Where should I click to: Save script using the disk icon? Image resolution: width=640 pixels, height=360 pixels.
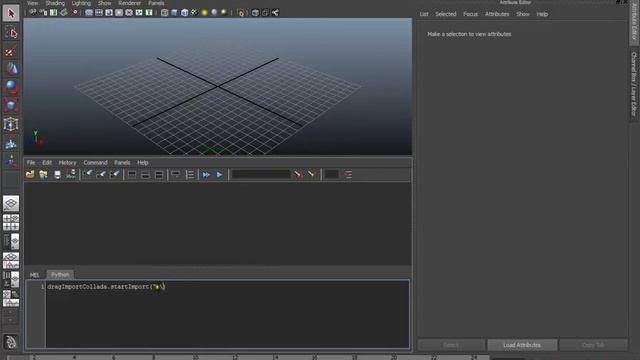point(57,175)
